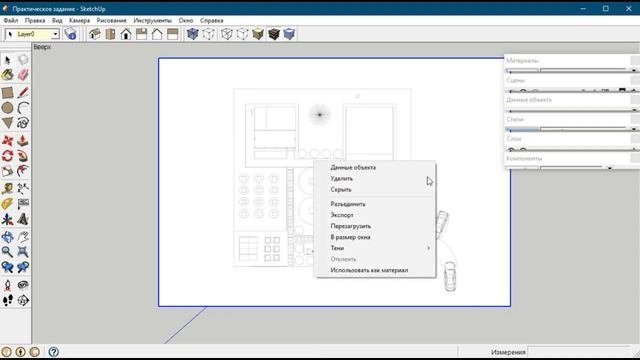Choose the Circle drawing tool
The width and height of the screenshot is (640, 360).
pos(7,108)
